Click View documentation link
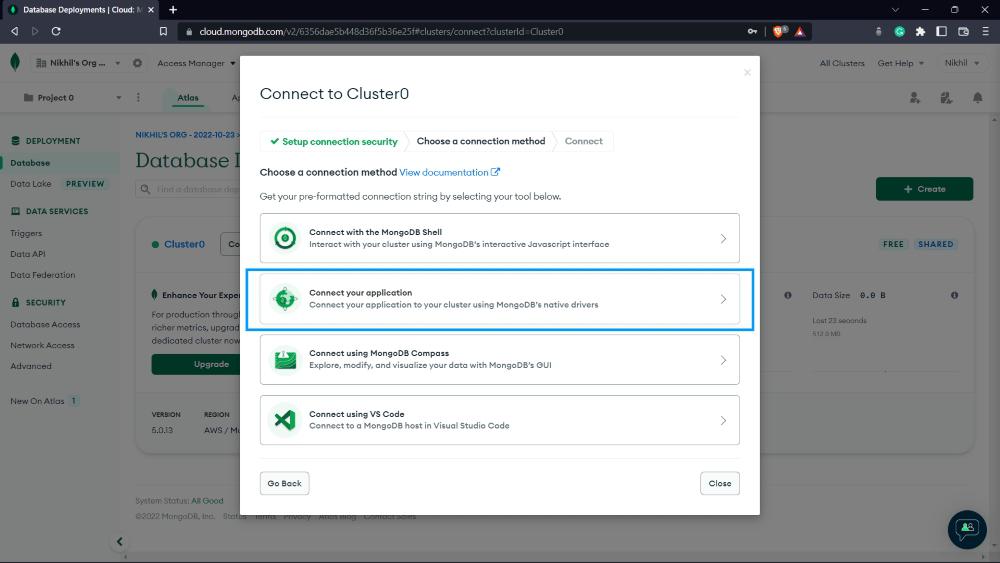The width and height of the screenshot is (1000, 563). [x=450, y=172]
